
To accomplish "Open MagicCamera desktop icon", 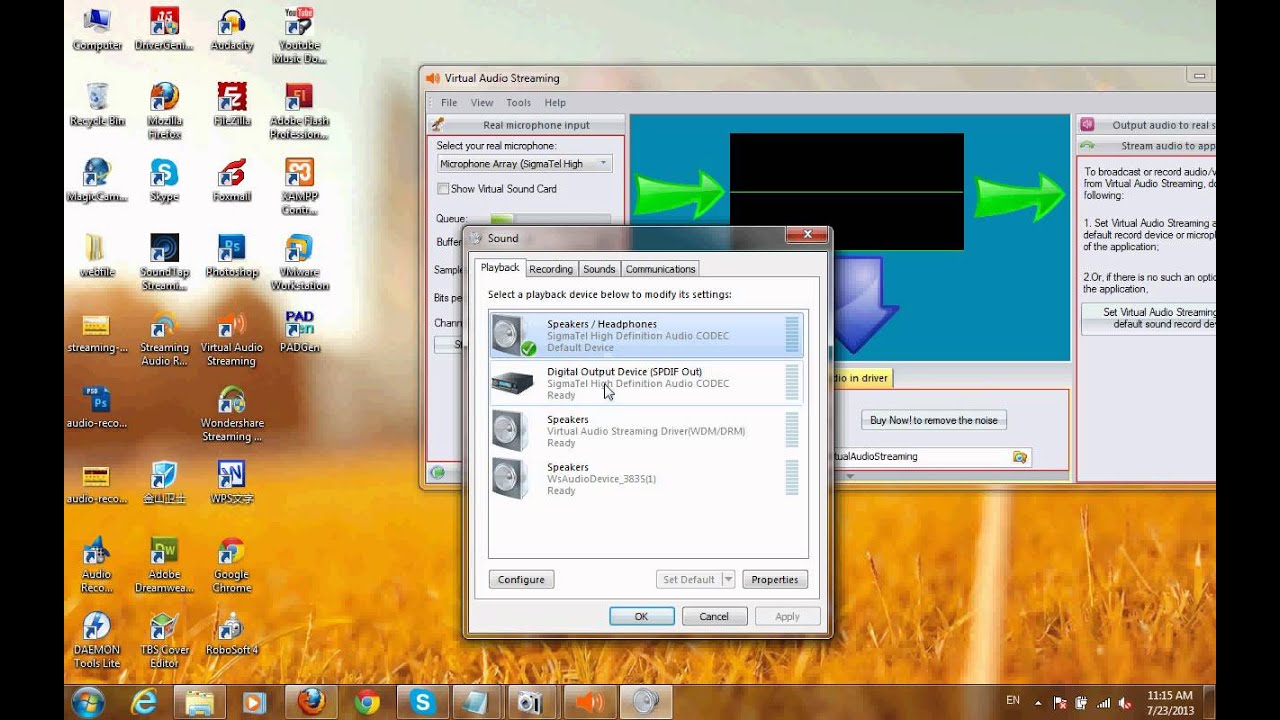I will pos(97,180).
